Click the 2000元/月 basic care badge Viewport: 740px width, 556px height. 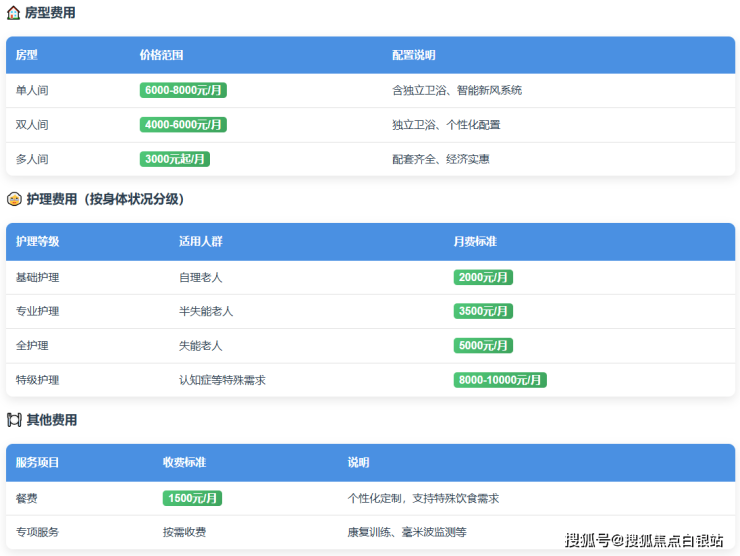[483, 277]
